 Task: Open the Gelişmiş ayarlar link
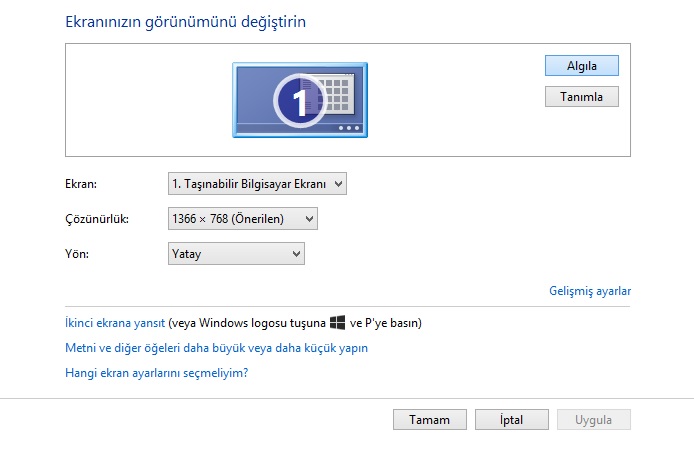(x=590, y=291)
